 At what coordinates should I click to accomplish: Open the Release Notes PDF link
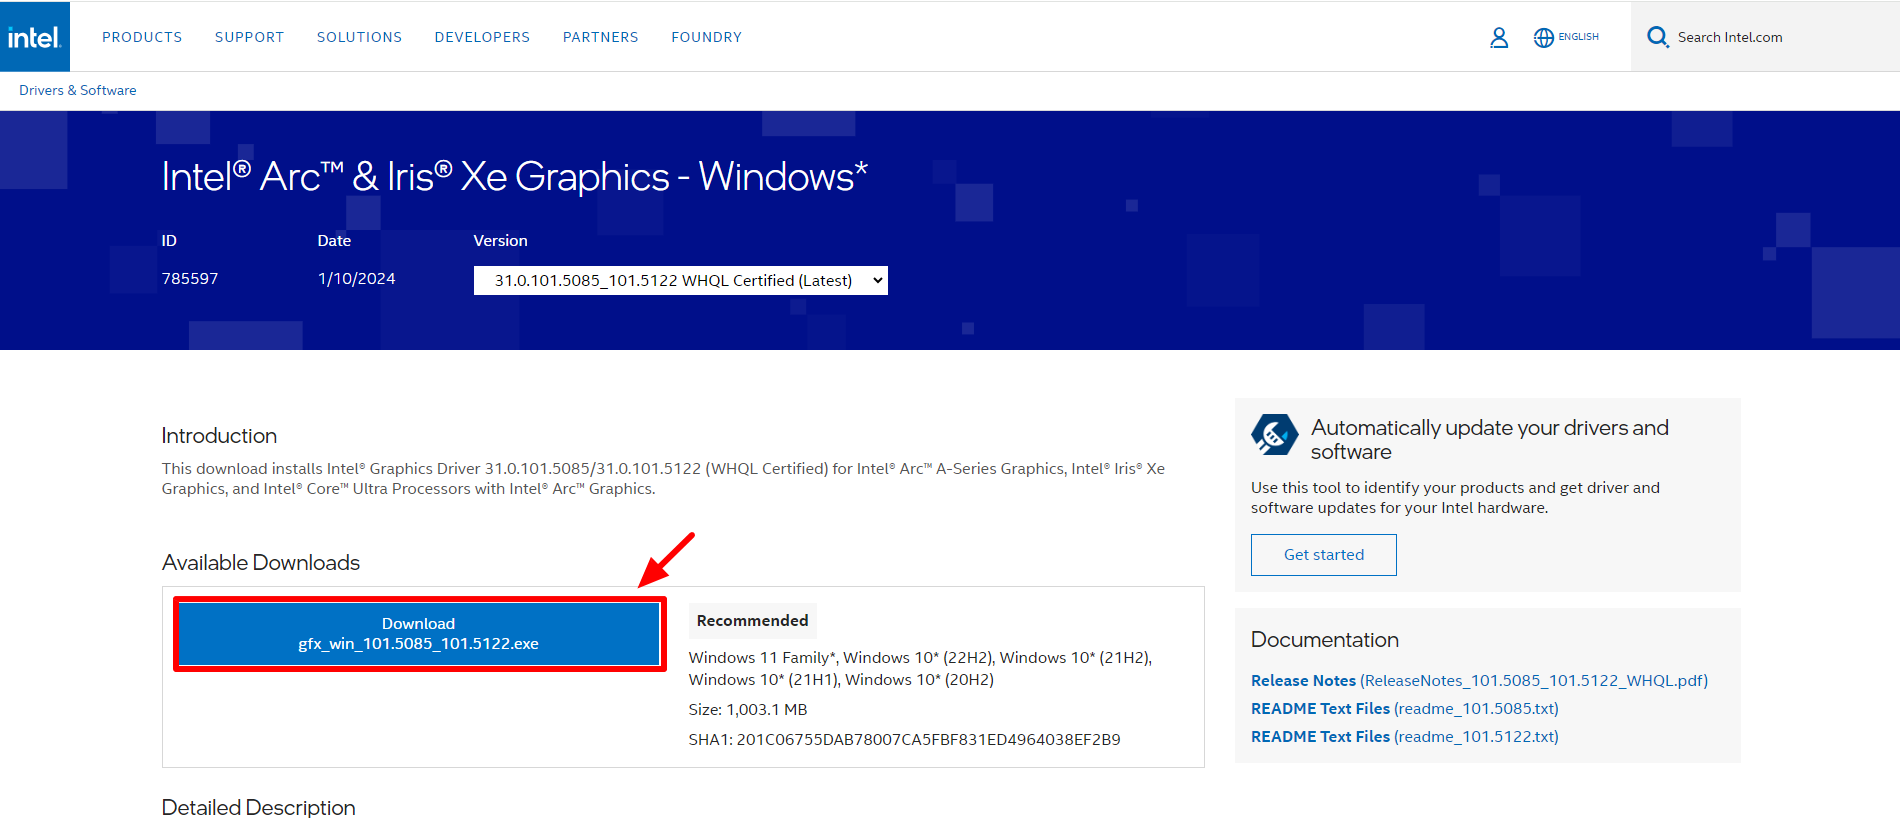click(1479, 681)
